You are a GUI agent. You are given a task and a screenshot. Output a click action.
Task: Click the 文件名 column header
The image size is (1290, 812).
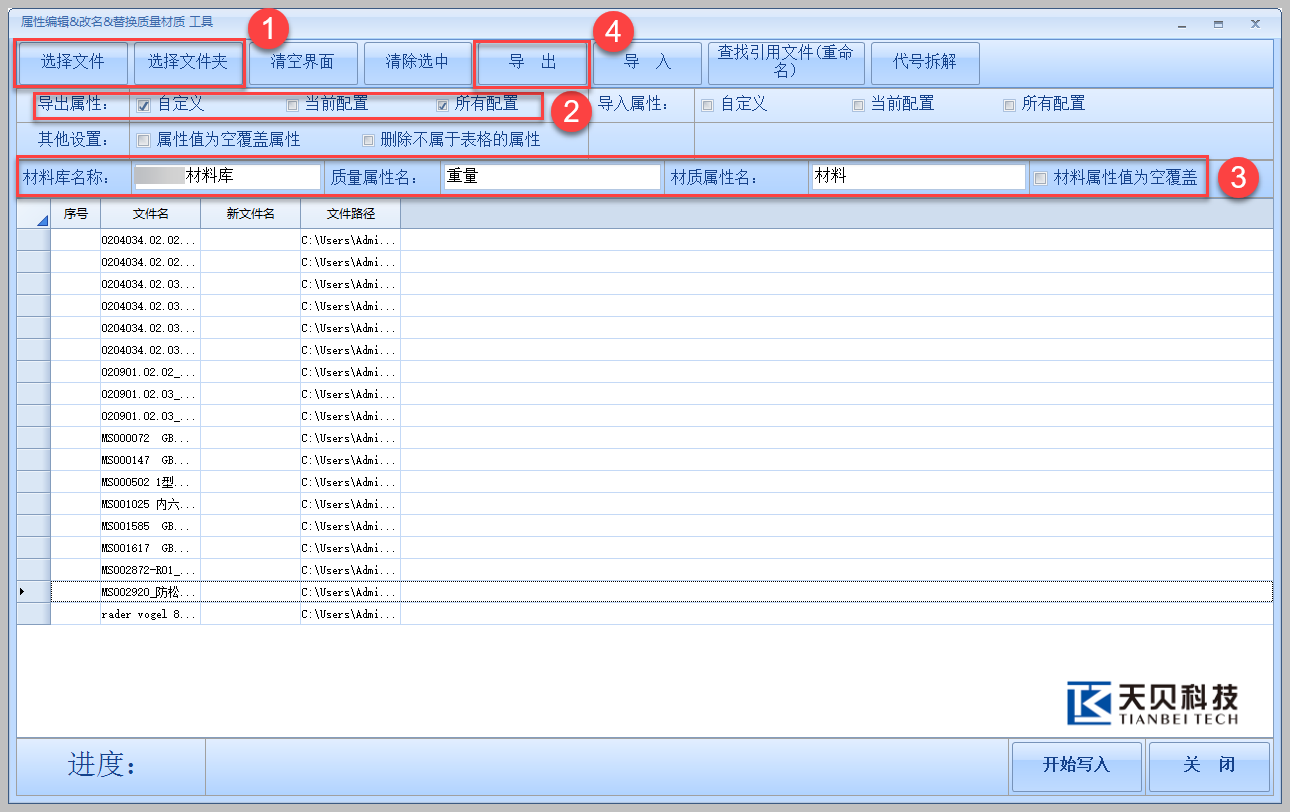click(x=150, y=214)
